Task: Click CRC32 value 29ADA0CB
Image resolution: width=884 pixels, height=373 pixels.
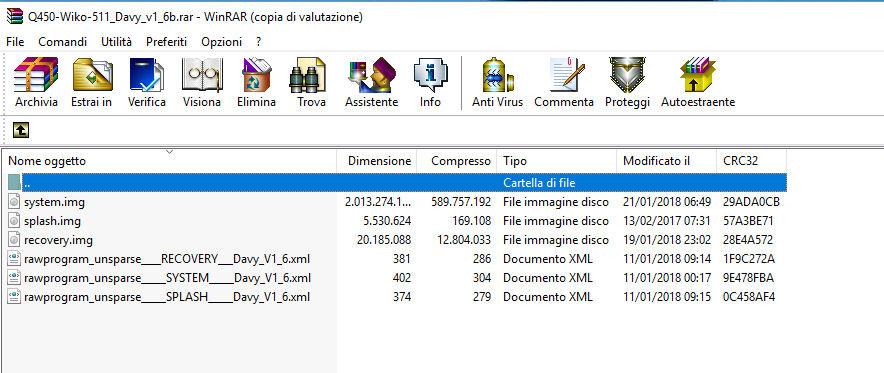Action: click(x=751, y=202)
